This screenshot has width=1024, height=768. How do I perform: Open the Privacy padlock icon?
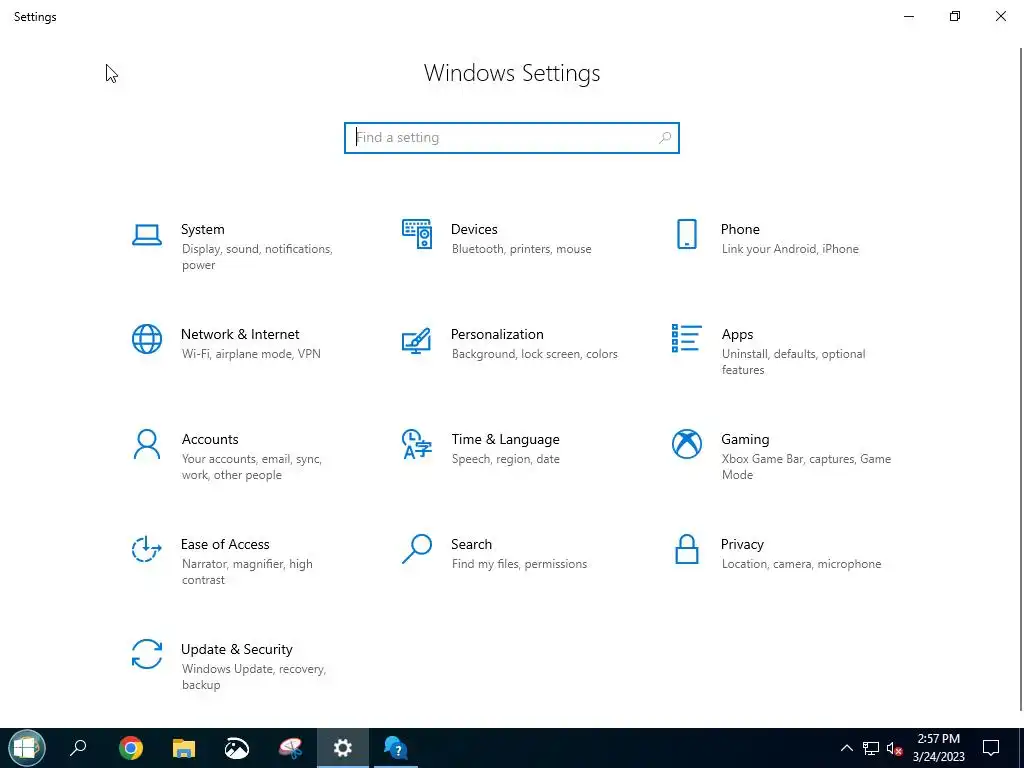coord(686,549)
